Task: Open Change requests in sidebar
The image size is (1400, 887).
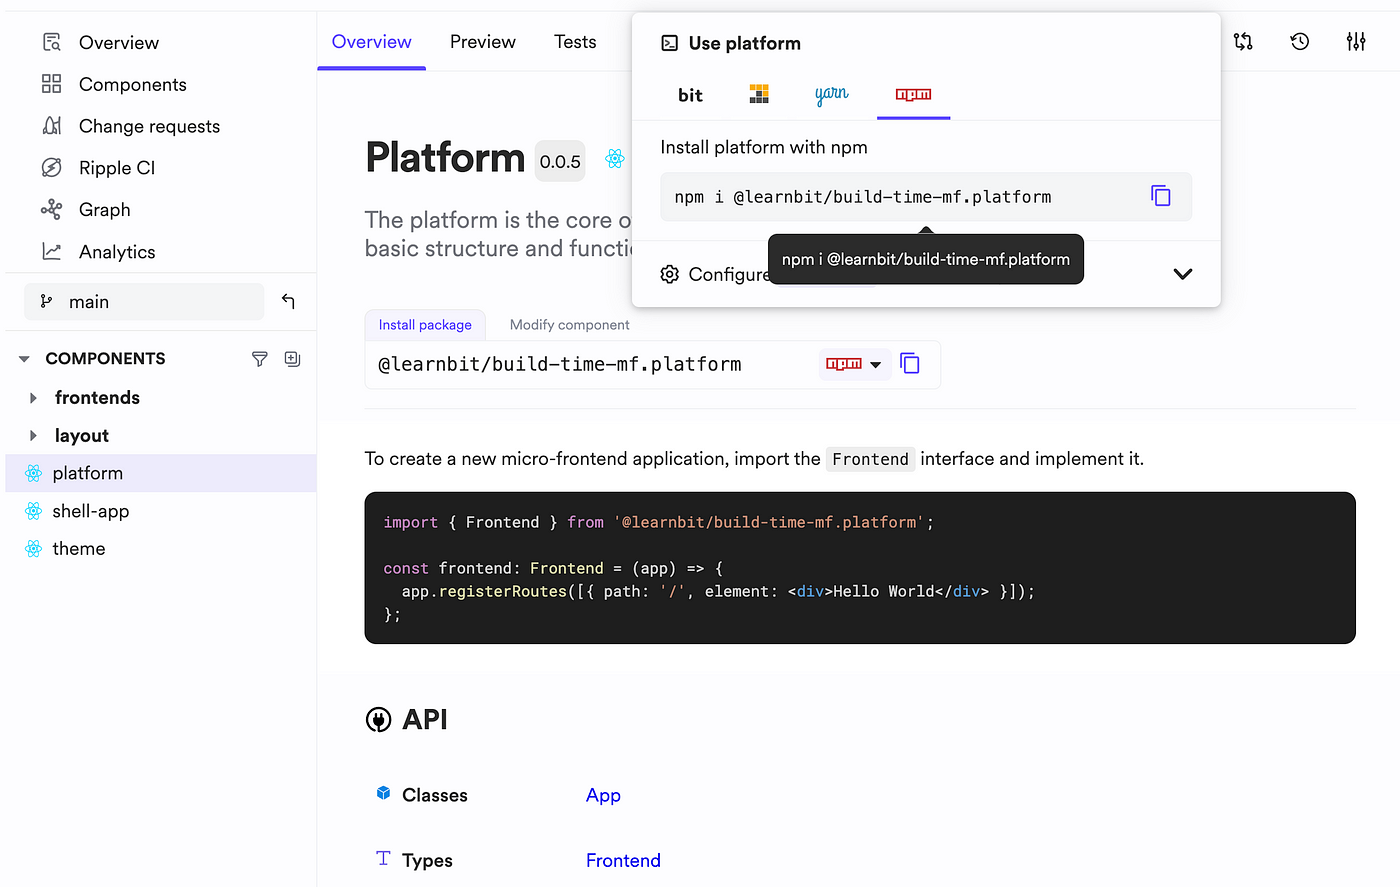Action: click(130, 126)
